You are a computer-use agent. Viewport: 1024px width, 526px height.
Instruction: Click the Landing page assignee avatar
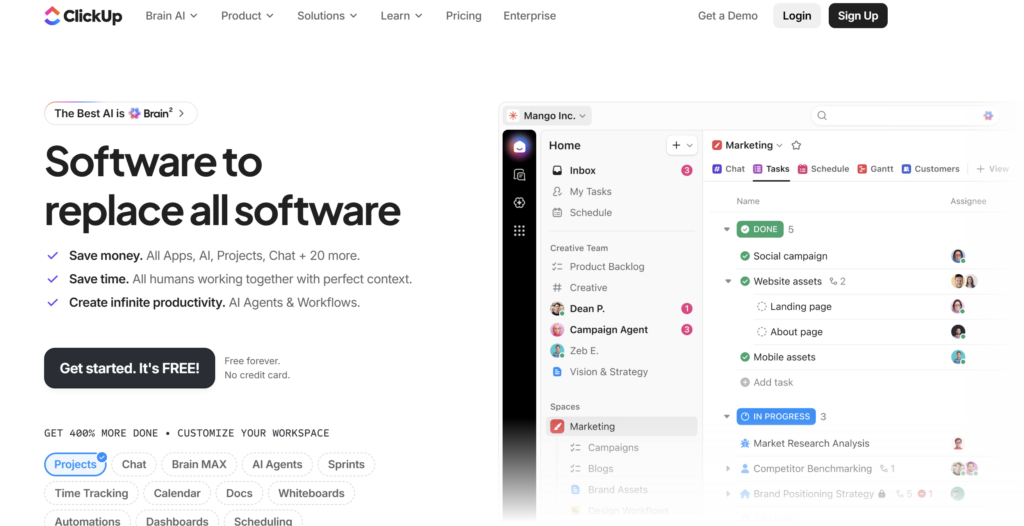pyautogui.click(x=957, y=306)
